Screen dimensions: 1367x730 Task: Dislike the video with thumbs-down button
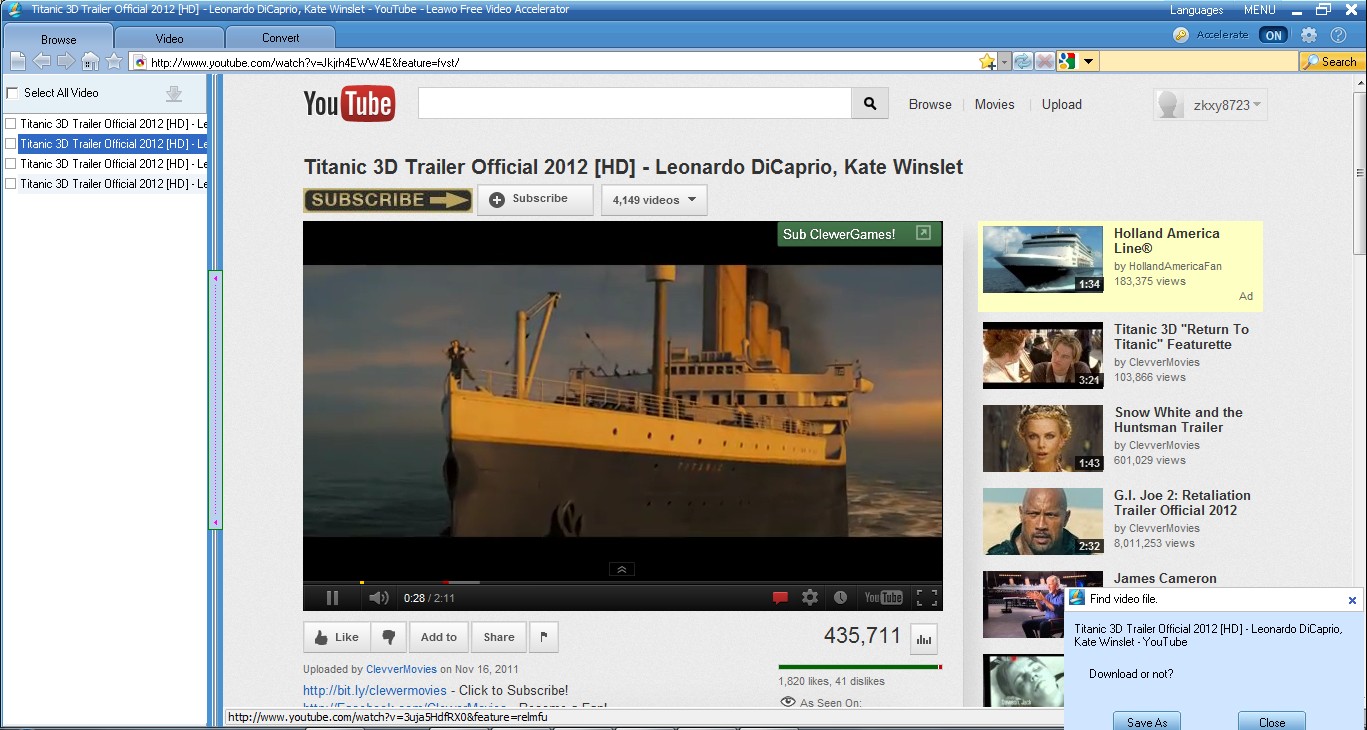point(389,637)
